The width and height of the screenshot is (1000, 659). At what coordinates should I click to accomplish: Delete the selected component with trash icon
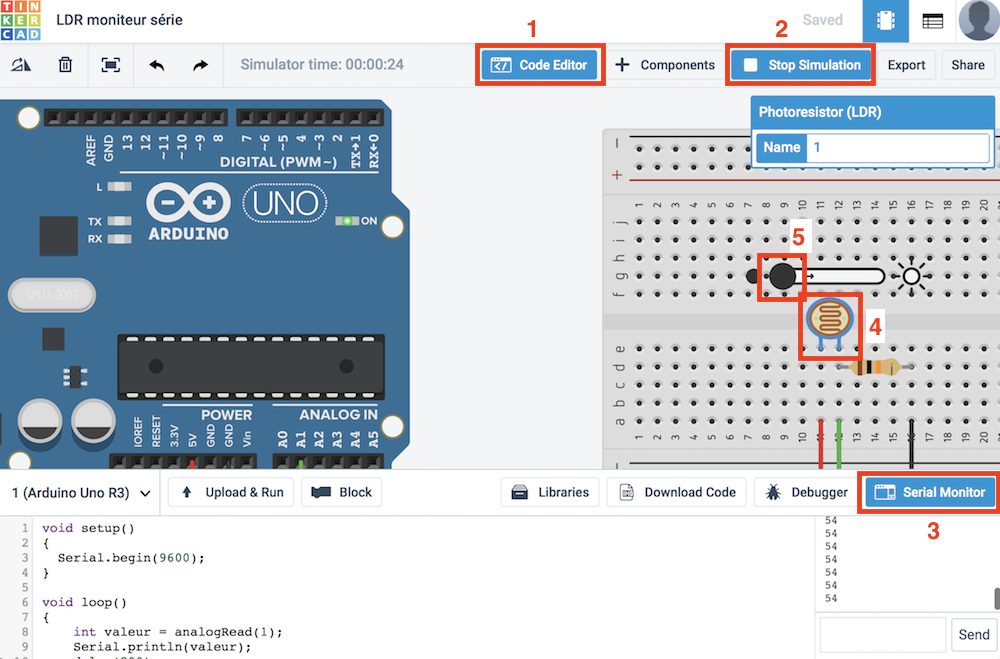point(65,64)
